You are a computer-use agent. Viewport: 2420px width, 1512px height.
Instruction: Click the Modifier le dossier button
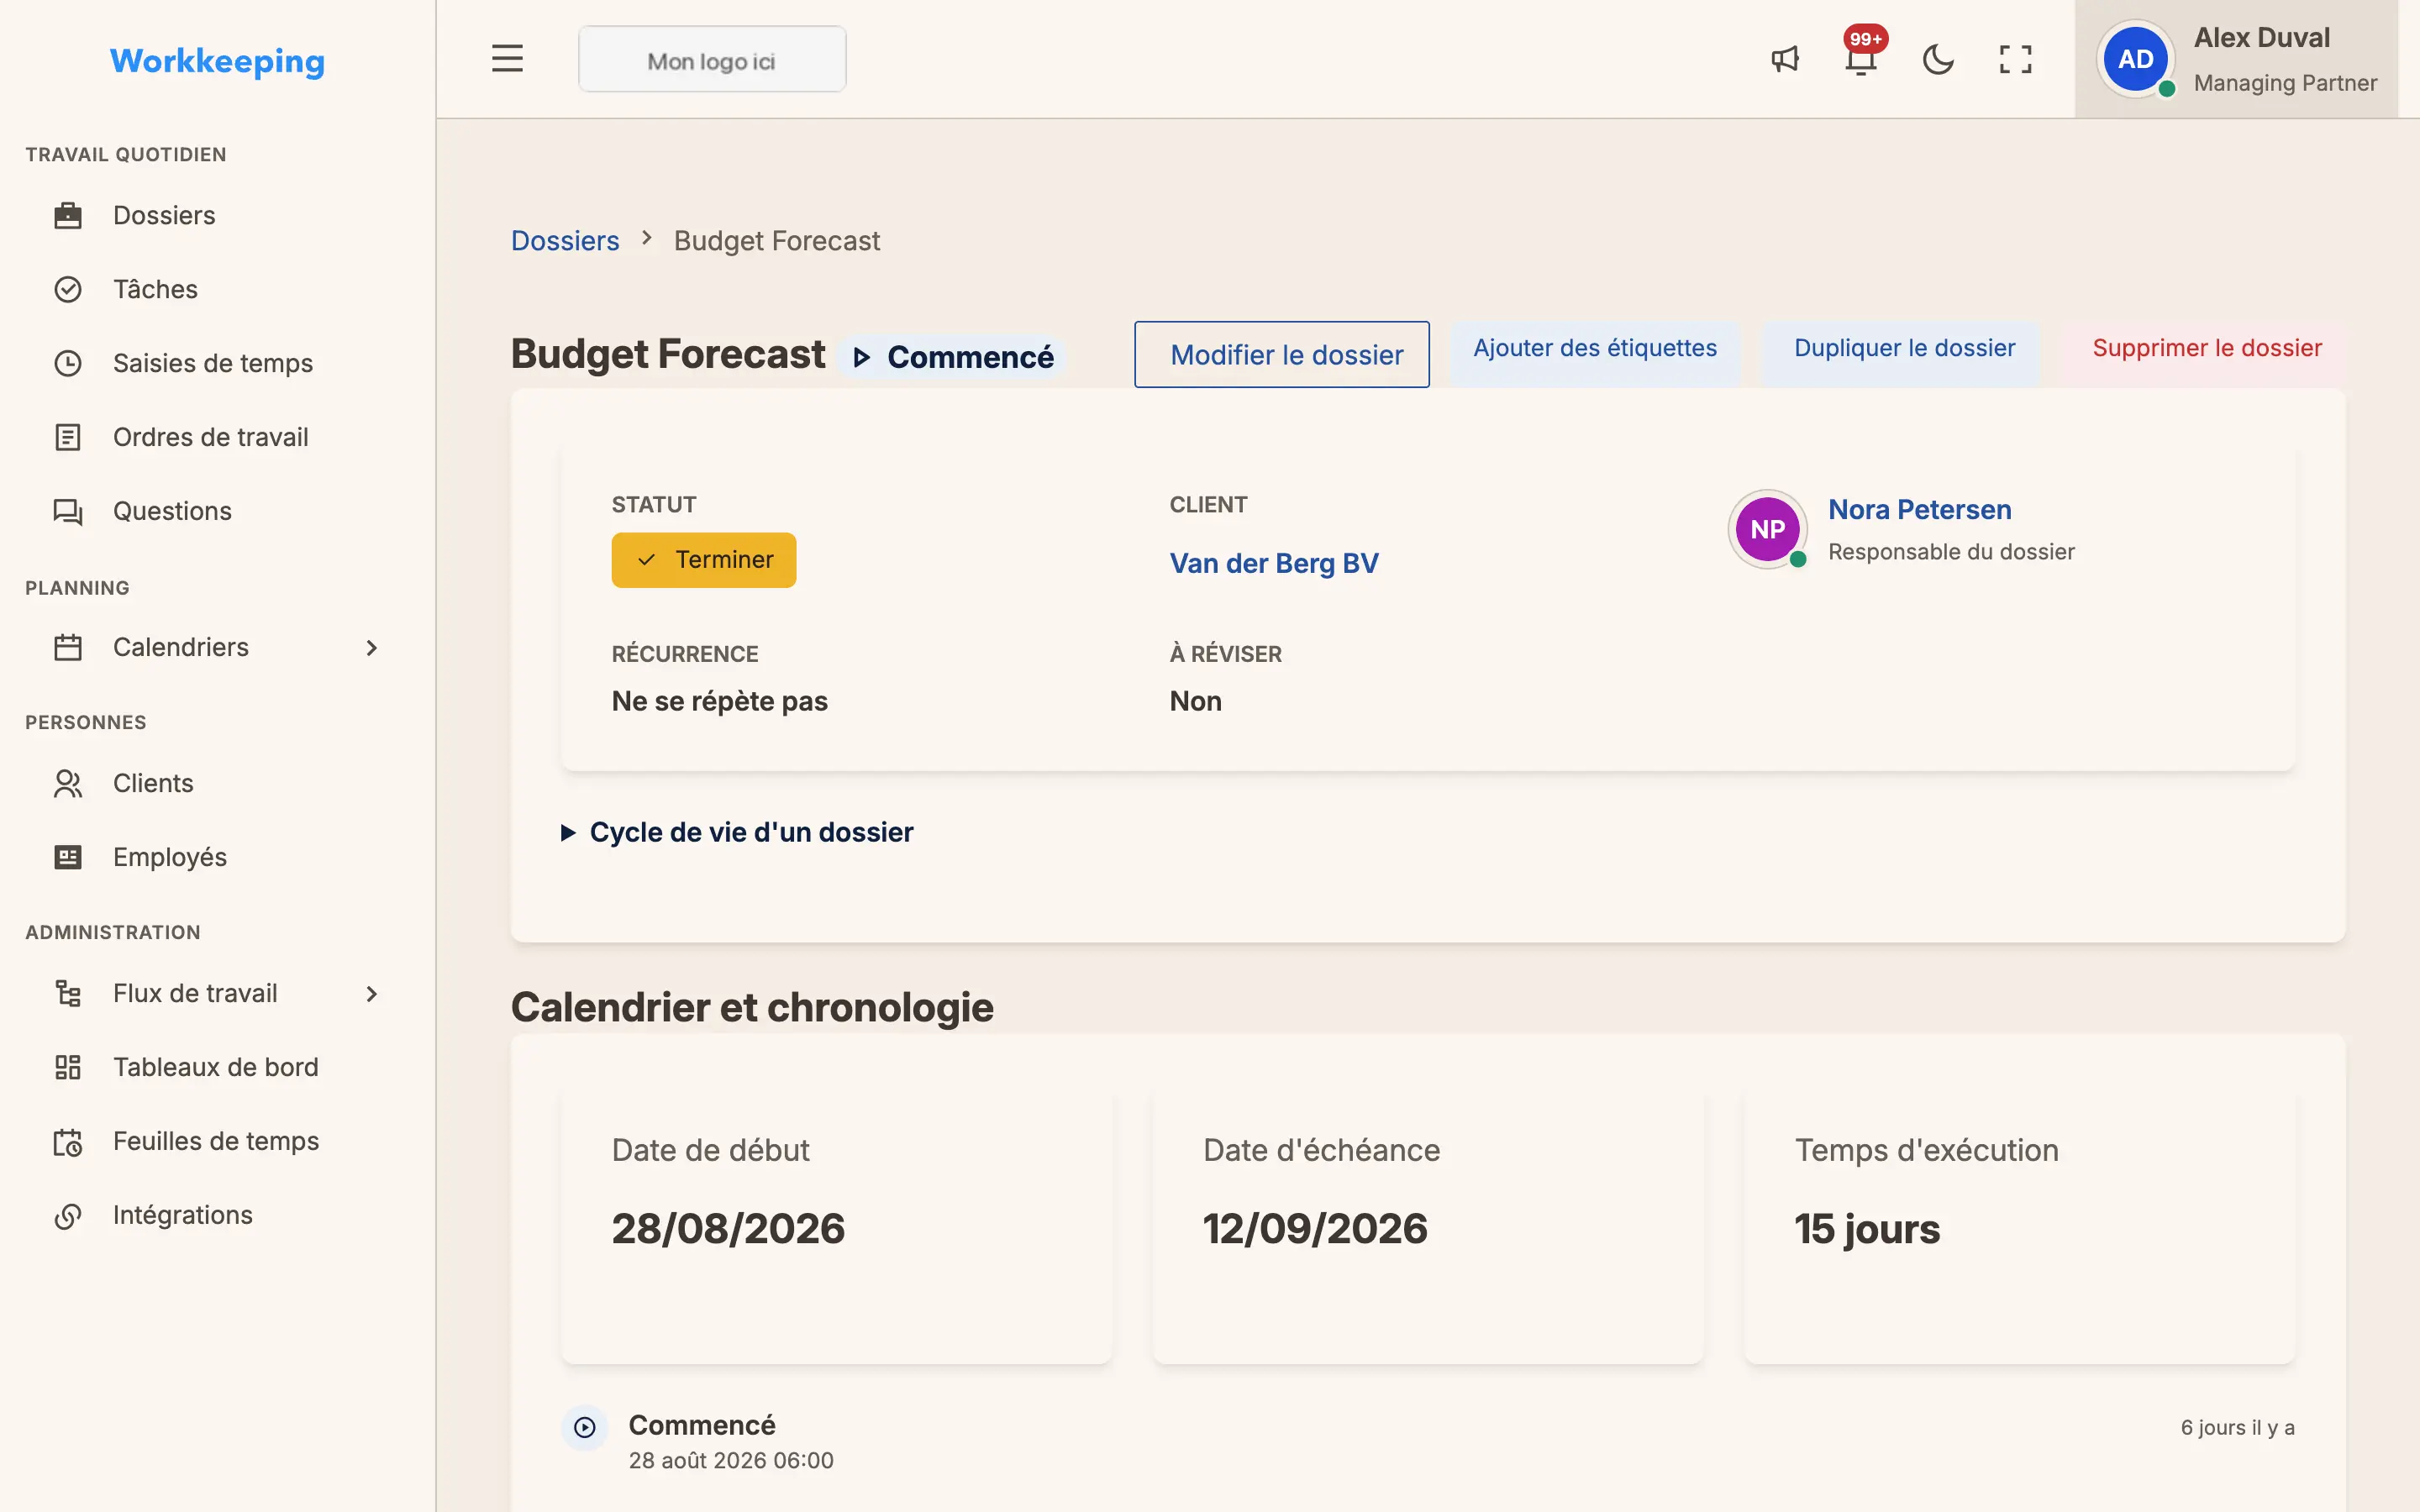(1282, 354)
